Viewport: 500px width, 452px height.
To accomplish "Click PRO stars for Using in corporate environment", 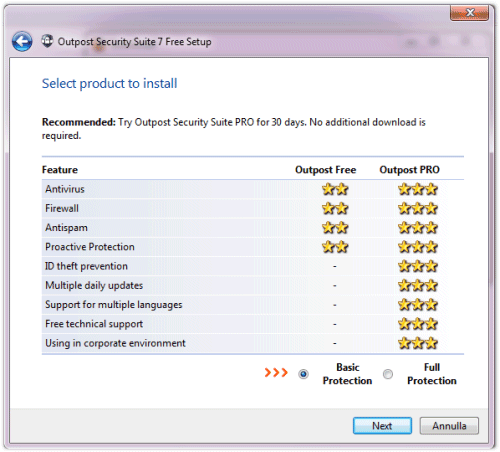I will pyautogui.click(x=418, y=343).
